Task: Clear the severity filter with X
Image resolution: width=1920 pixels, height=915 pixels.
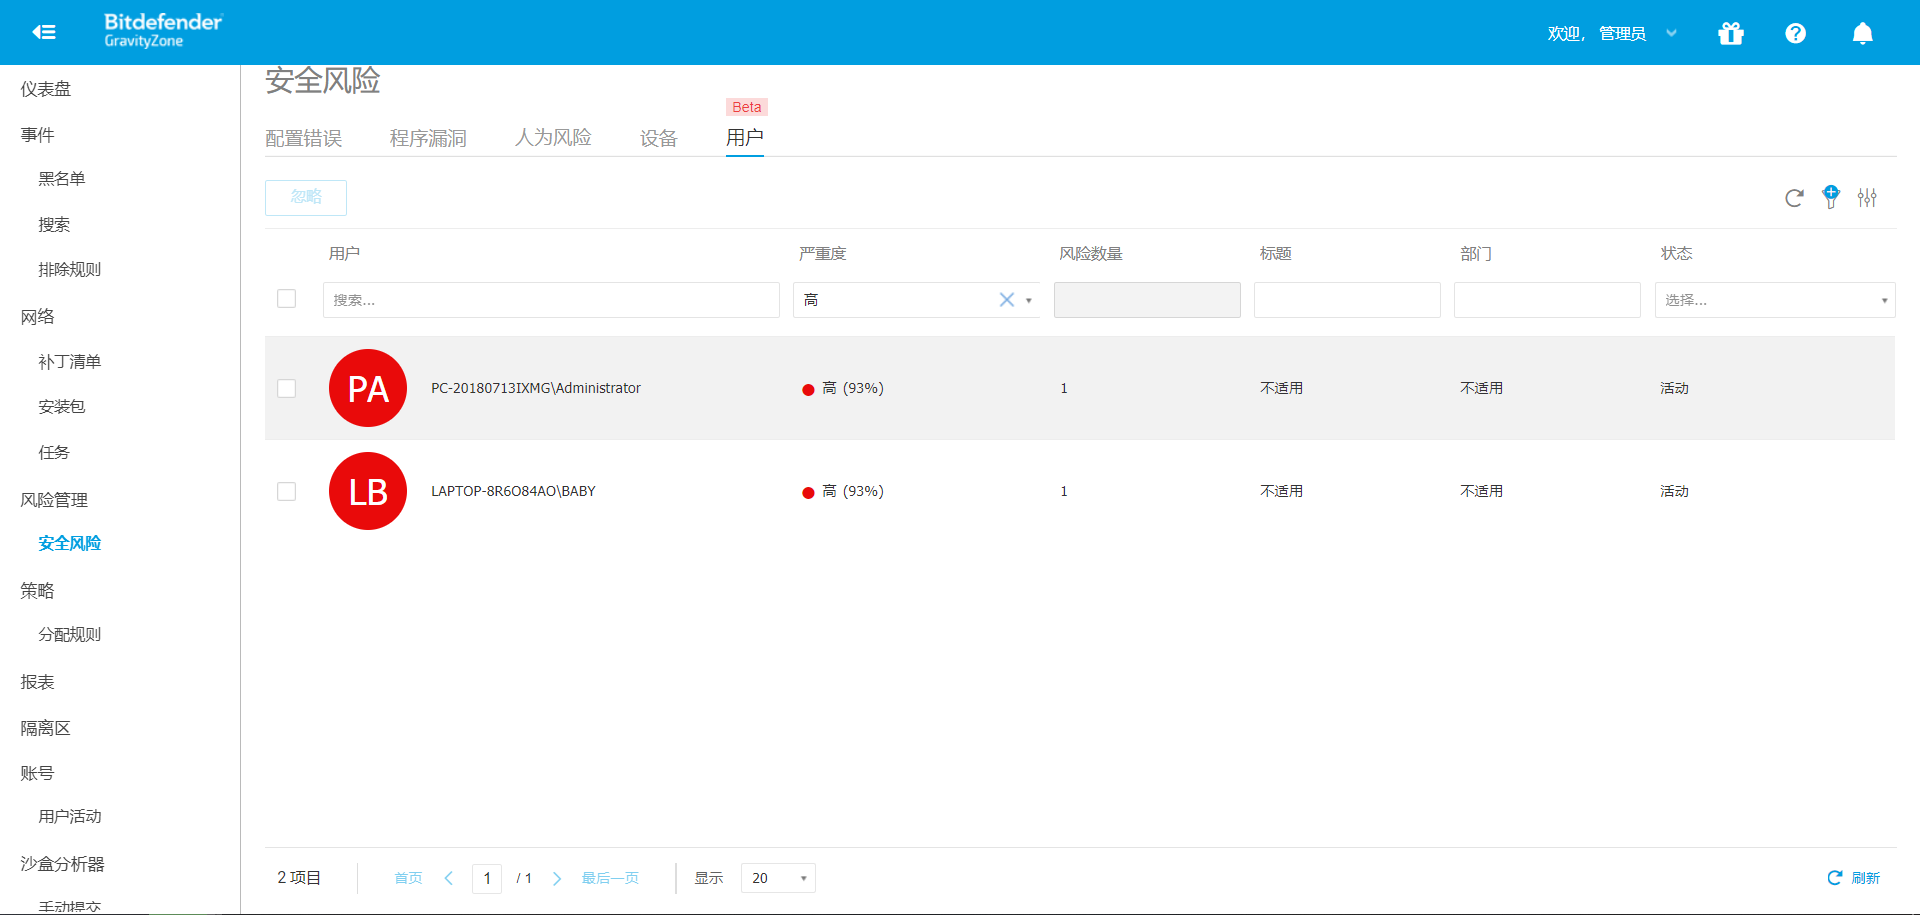Action: [1006, 300]
